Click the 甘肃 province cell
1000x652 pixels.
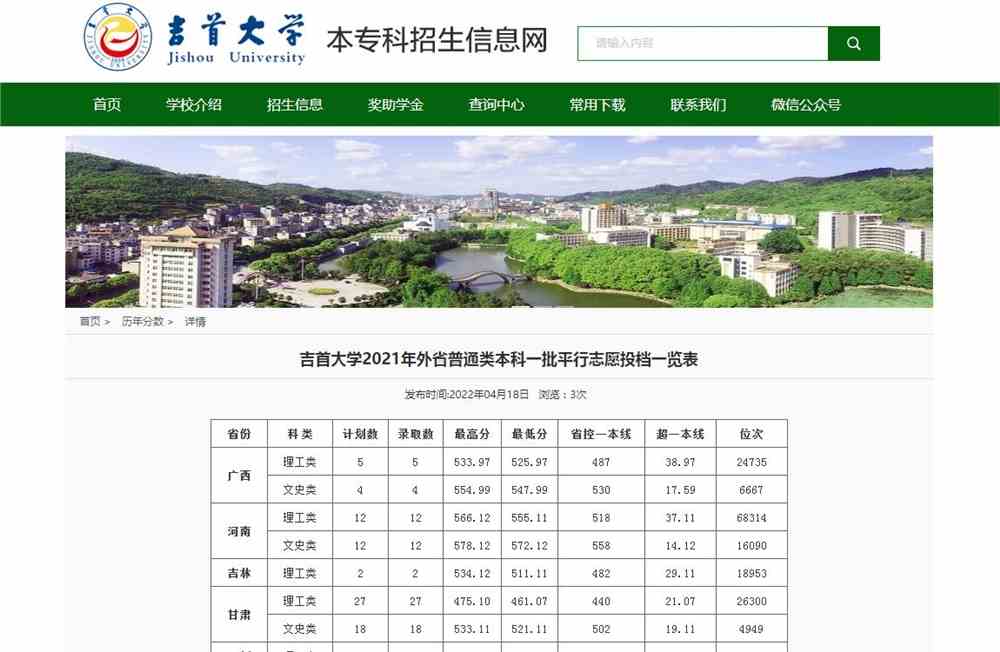pos(239,614)
